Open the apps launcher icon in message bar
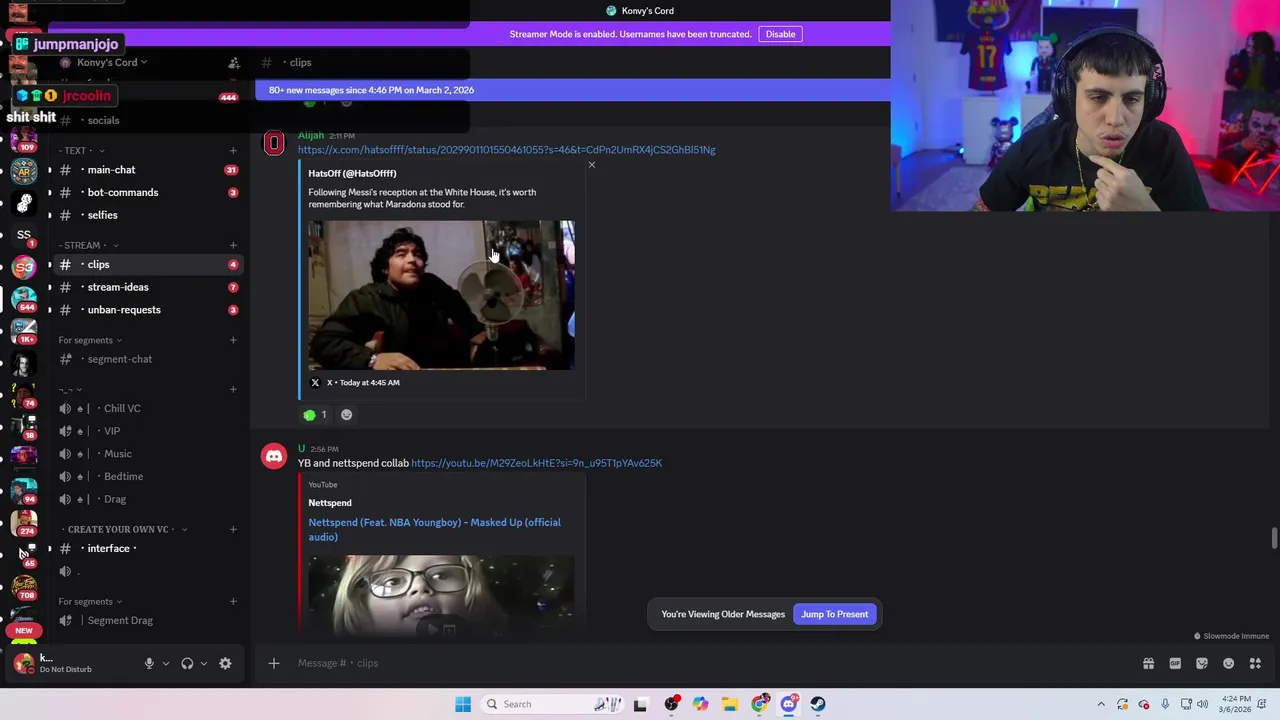This screenshot has width=1280, height=720. [1255, 663]
